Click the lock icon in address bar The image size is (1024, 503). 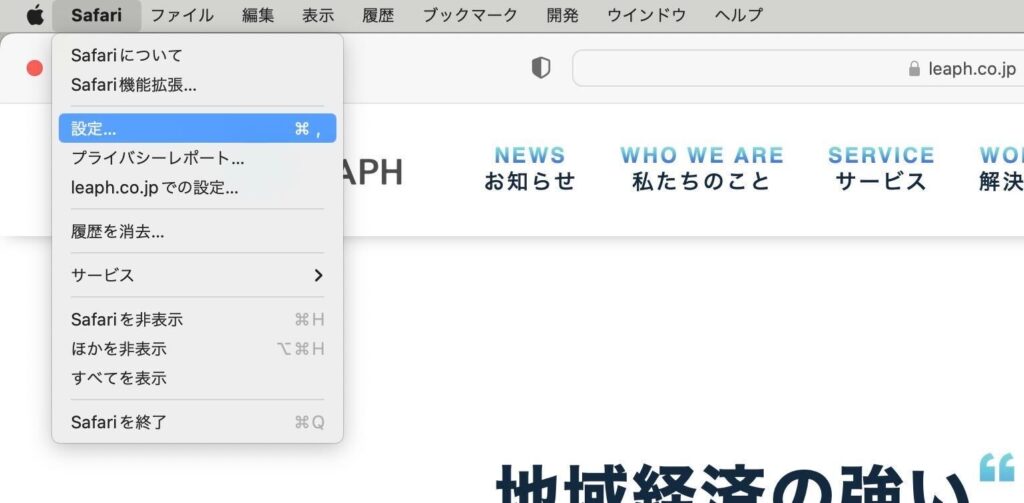pos(914,69)
